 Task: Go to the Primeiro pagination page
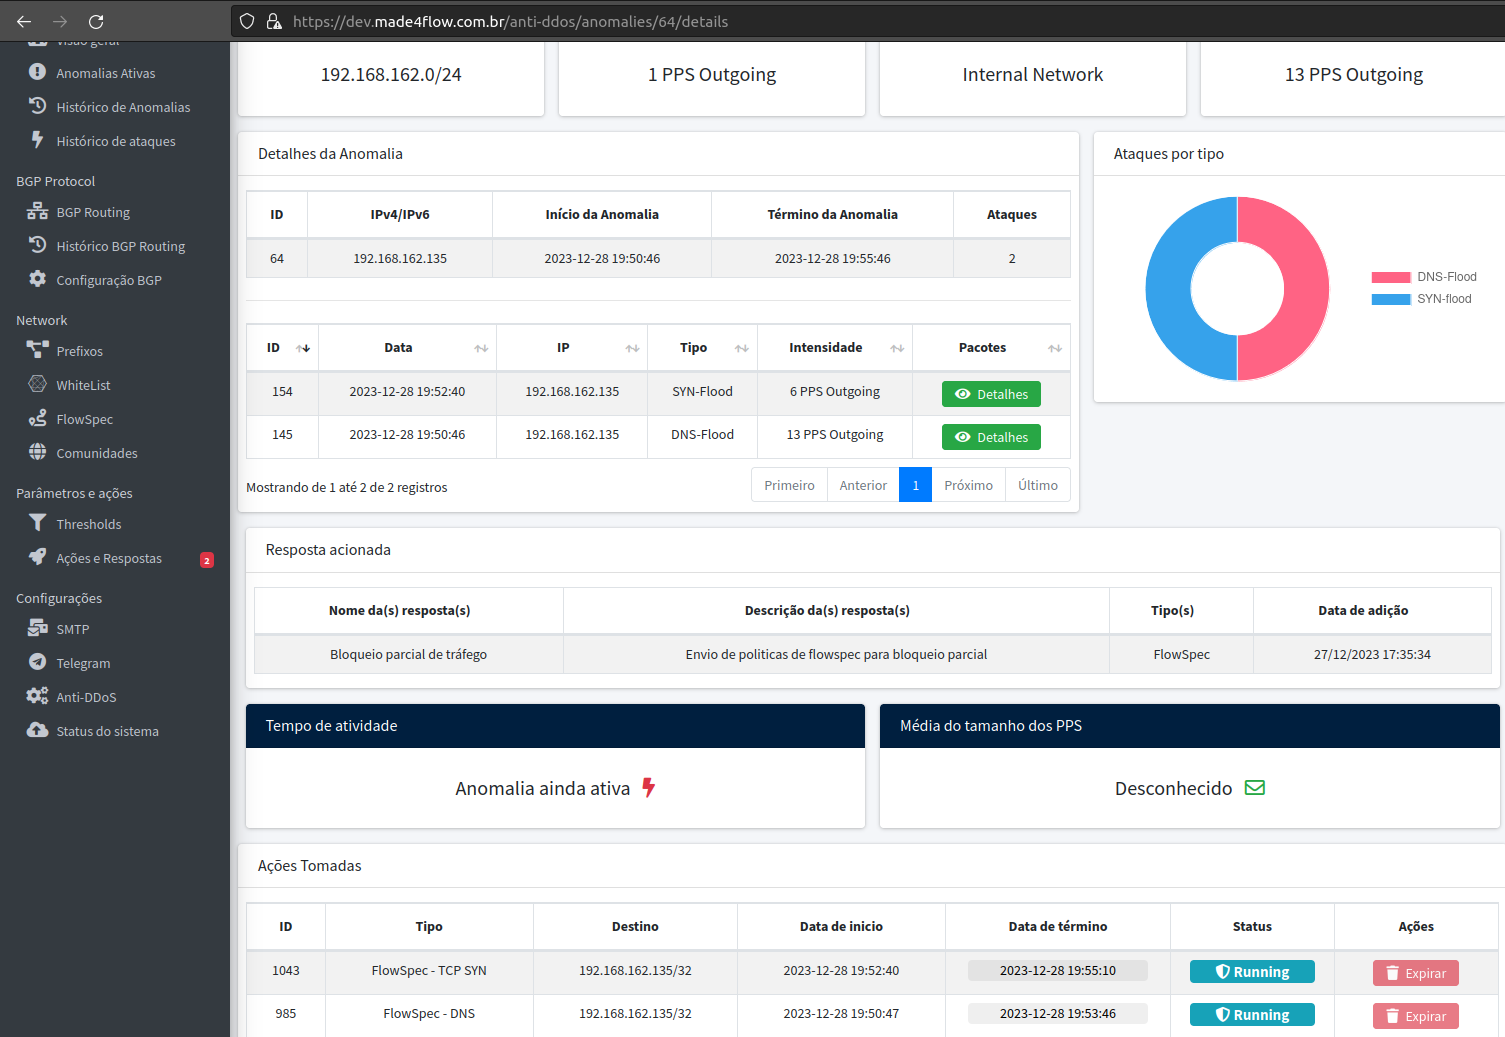pos(789,485)
